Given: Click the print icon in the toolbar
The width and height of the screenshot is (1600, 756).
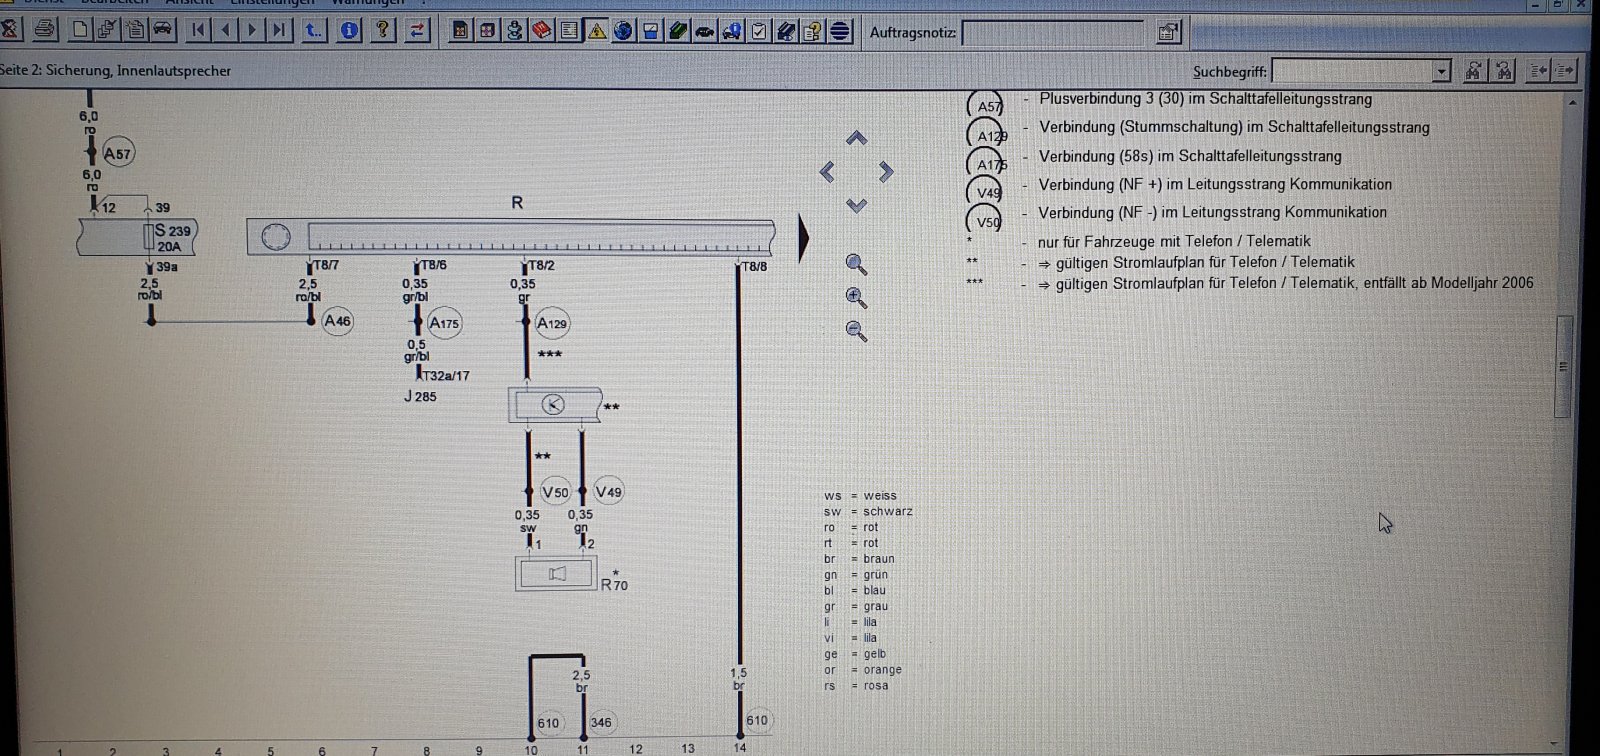Looking at the screenshot, I should pyautogui.click(x=45, y=29).
